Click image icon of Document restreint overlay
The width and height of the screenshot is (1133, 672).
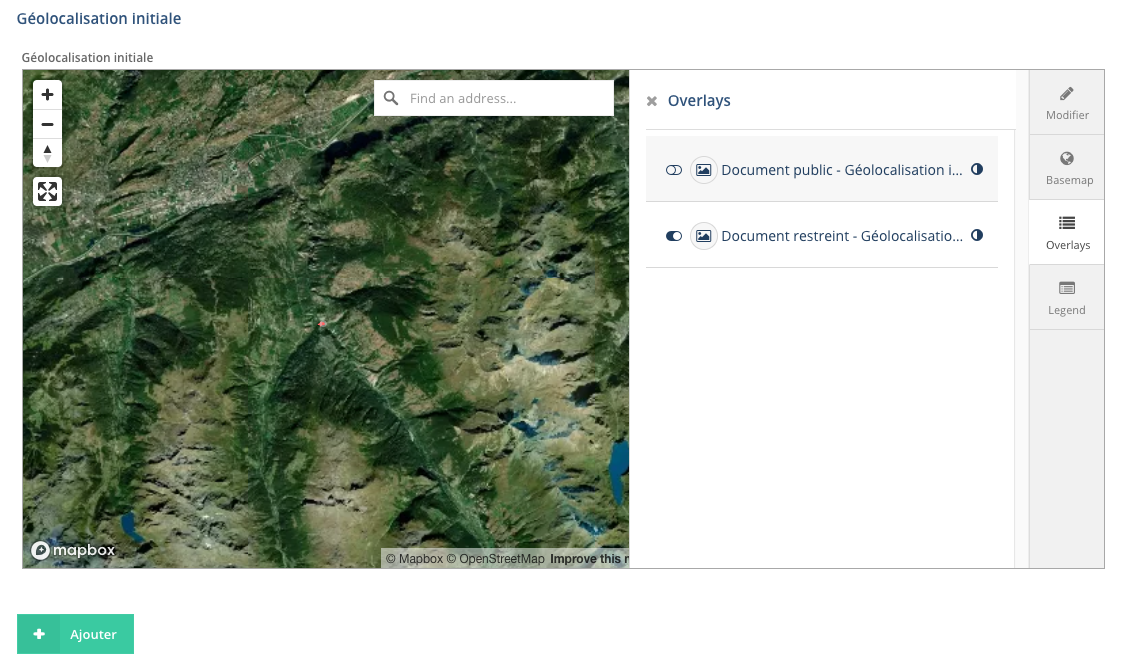point(704,236)
